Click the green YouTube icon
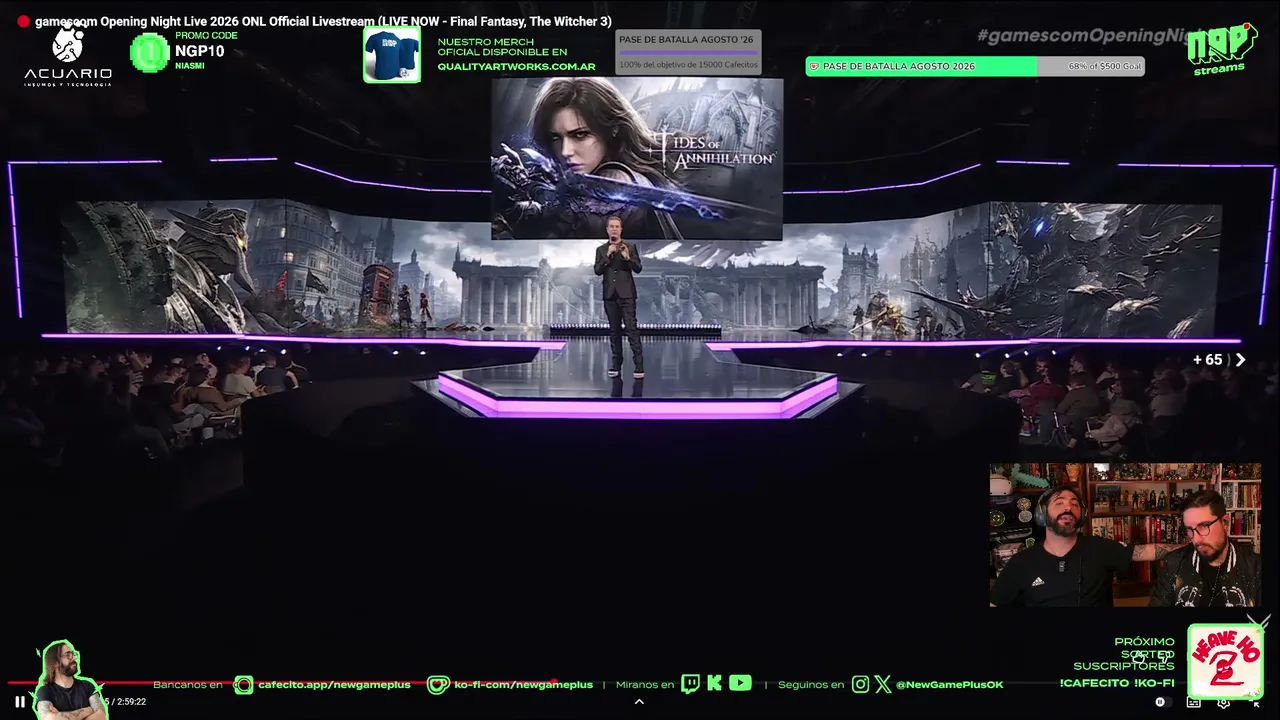 point(740,684)
